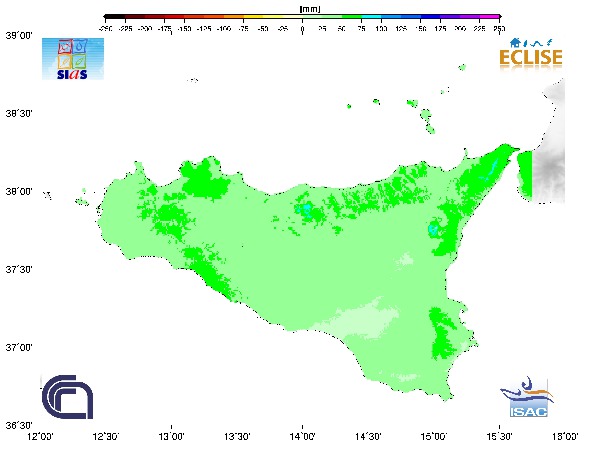Click the longitude label 12°30'

coord(106,436)
